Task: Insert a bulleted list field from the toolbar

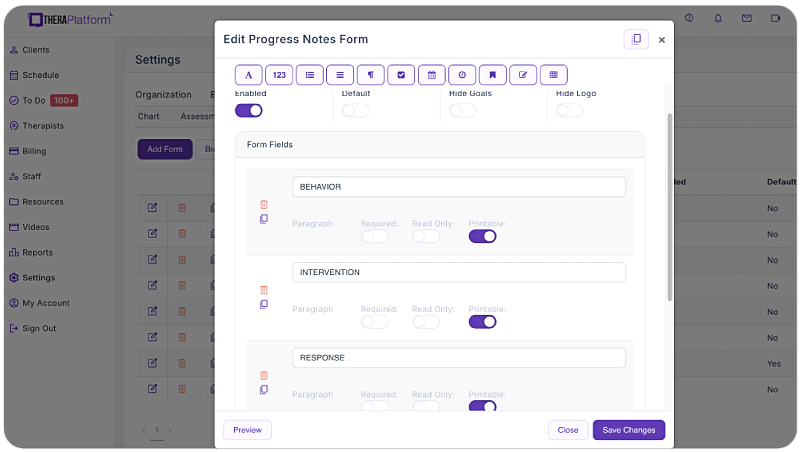Action: click(x=310, y=75)
